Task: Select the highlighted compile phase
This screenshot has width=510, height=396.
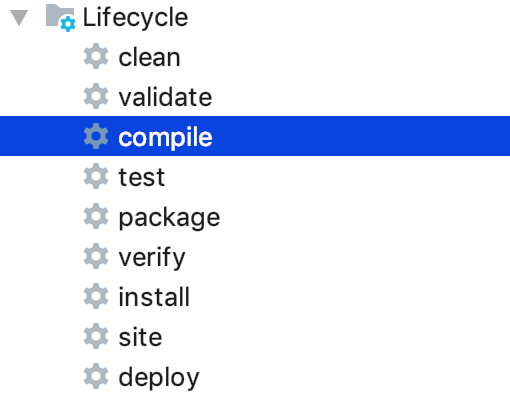Action: pos(255,136)
